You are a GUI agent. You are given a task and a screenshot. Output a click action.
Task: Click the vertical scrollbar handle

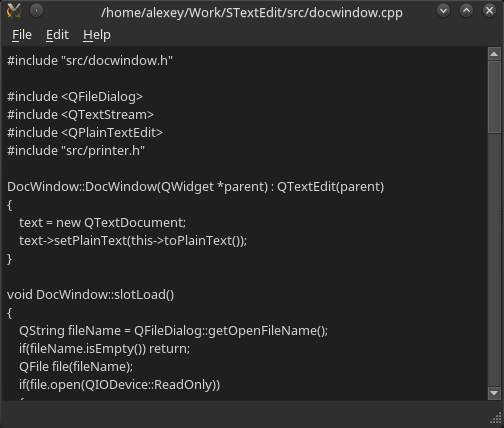tap(494, 97)
